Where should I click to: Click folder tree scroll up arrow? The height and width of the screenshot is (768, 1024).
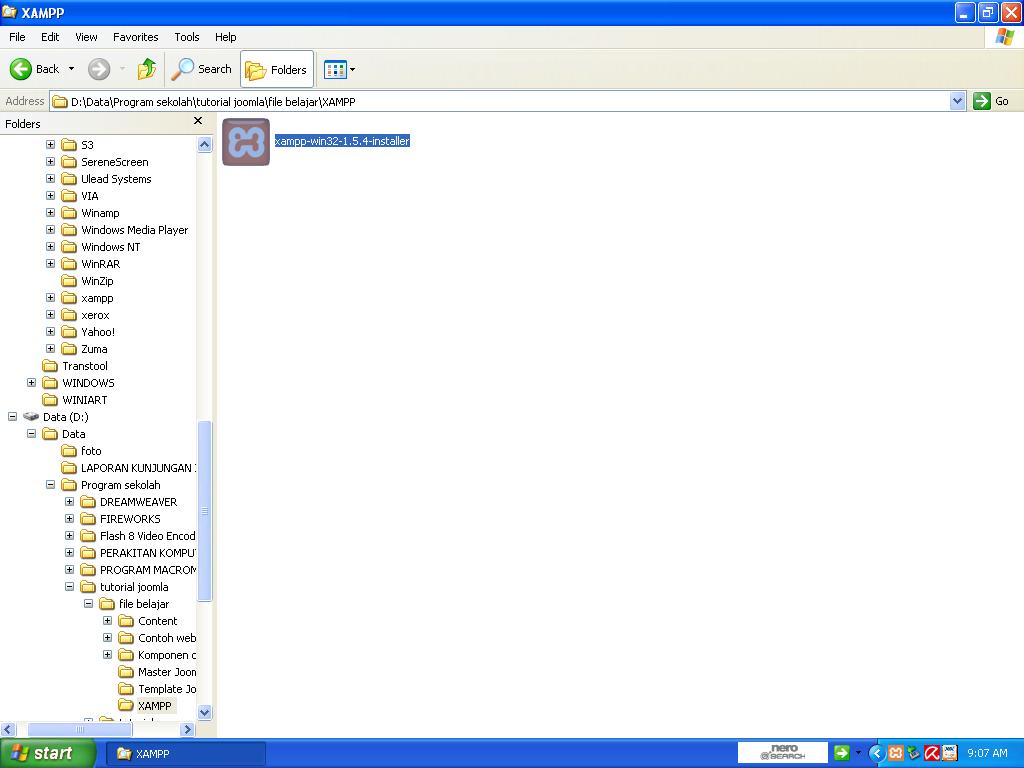204,144
